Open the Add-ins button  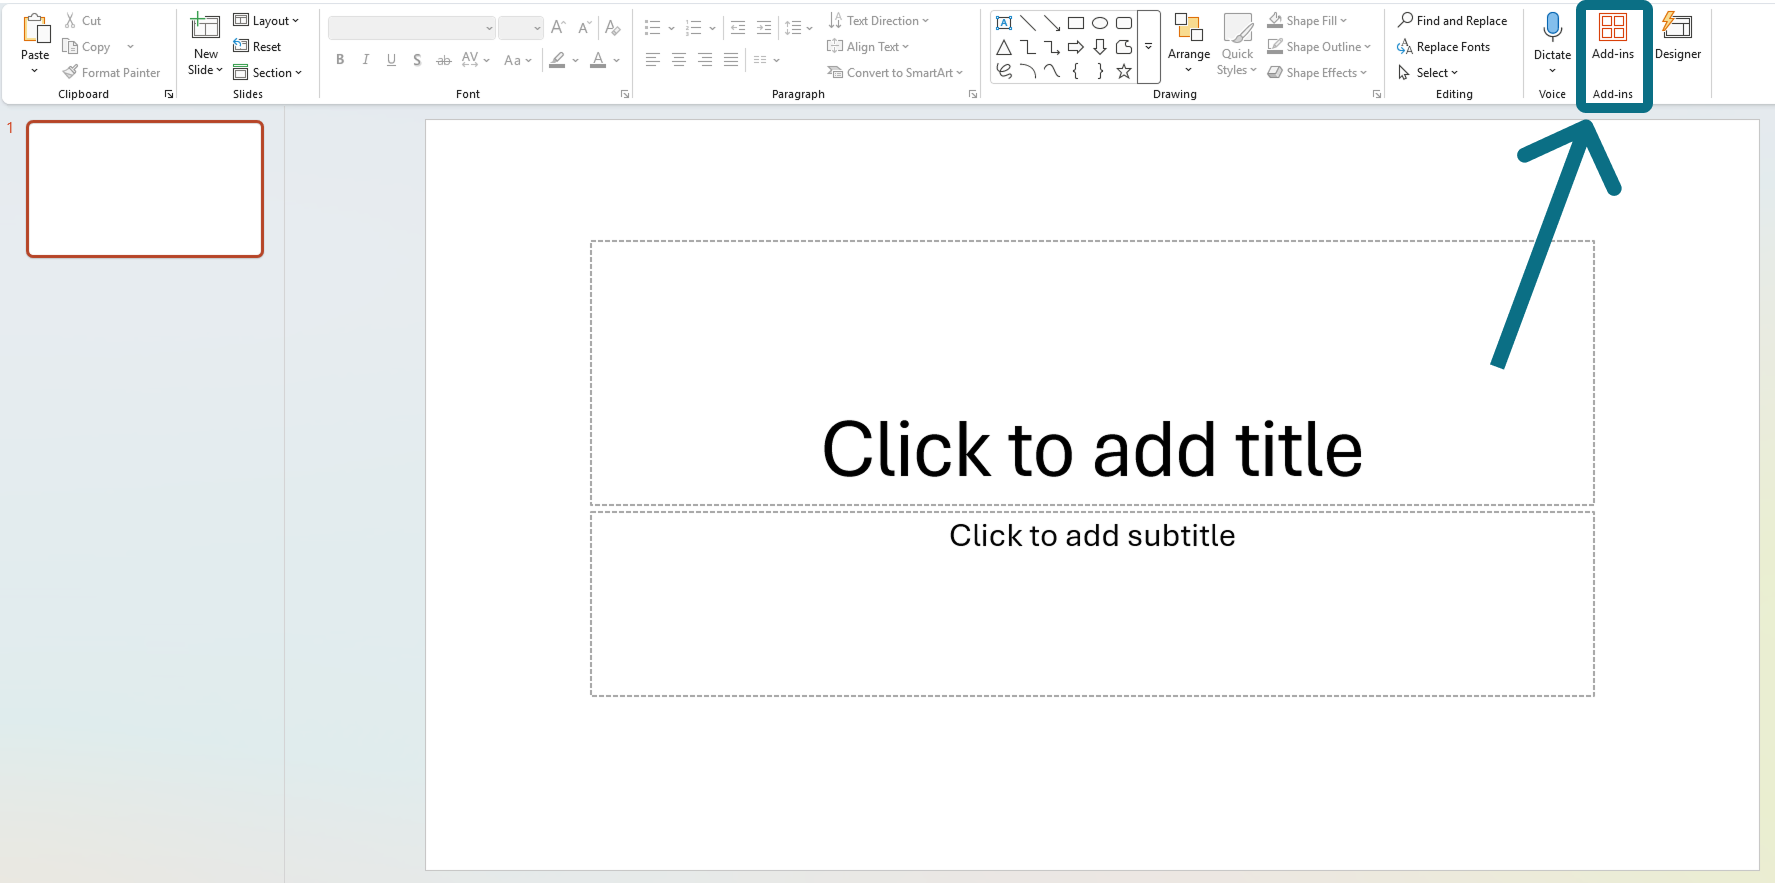click(1613, 37)
